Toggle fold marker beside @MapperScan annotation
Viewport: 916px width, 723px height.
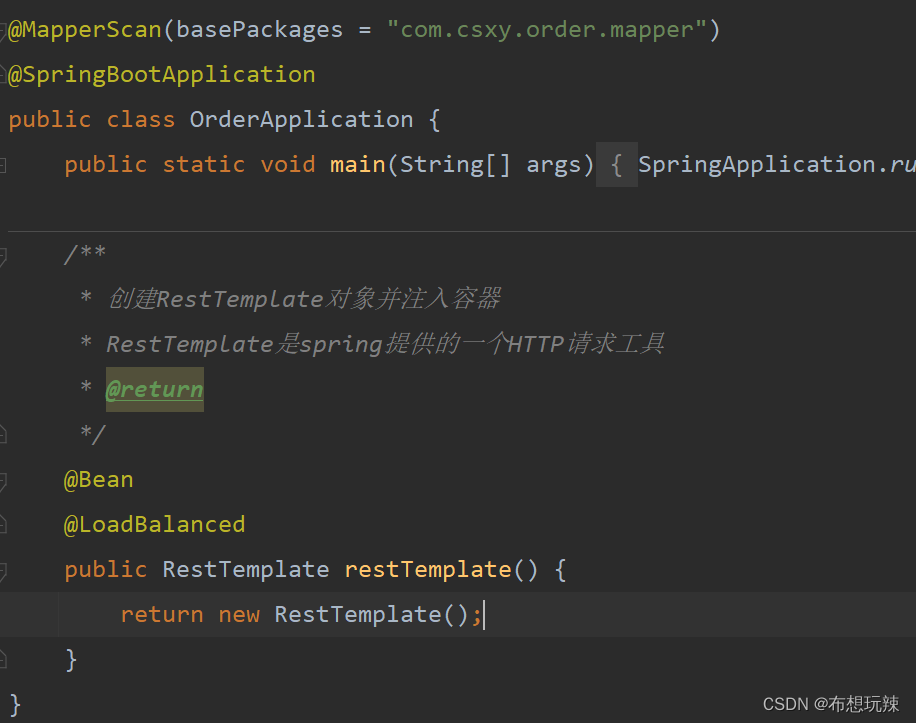(x=3, y=31)
